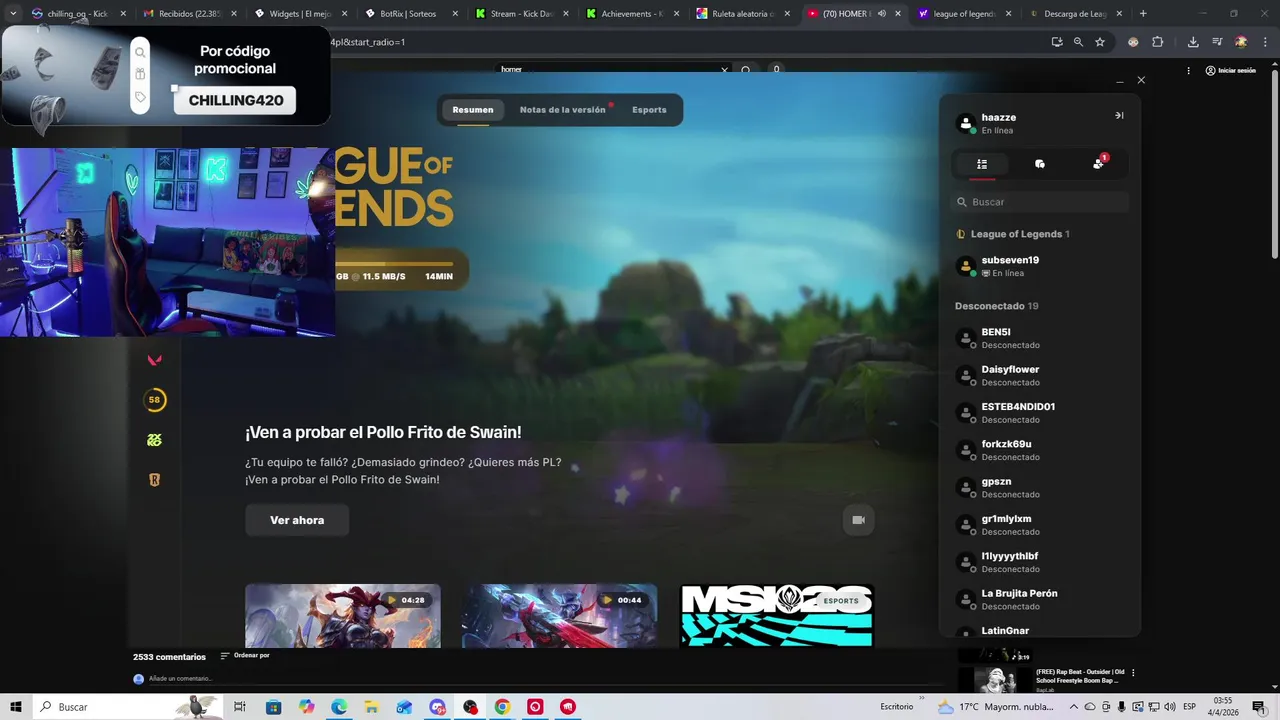Open tab search dropdown in Chrome
Viewport: 1280px width, 720px height.
pos(13,14)
